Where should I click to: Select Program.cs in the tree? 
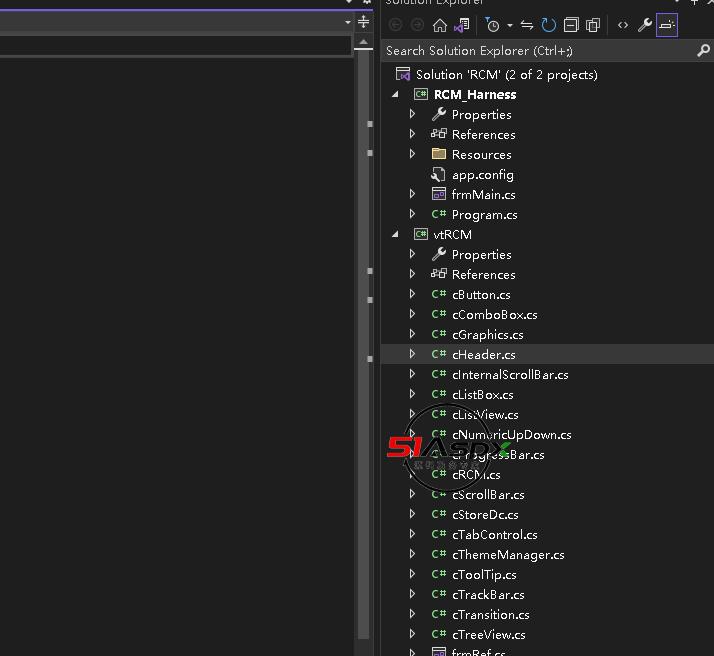pos(484,214)
